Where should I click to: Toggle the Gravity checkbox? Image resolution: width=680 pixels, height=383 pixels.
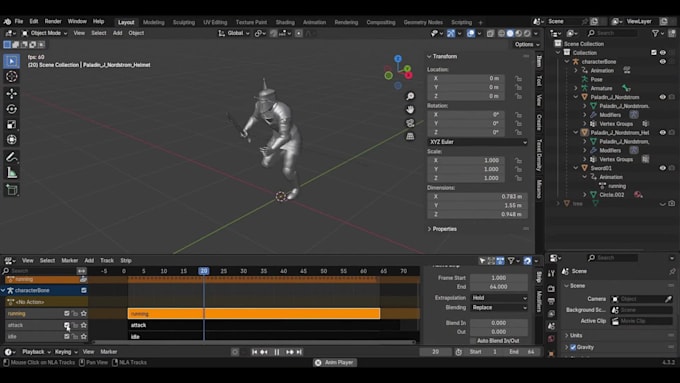[573, 347]
